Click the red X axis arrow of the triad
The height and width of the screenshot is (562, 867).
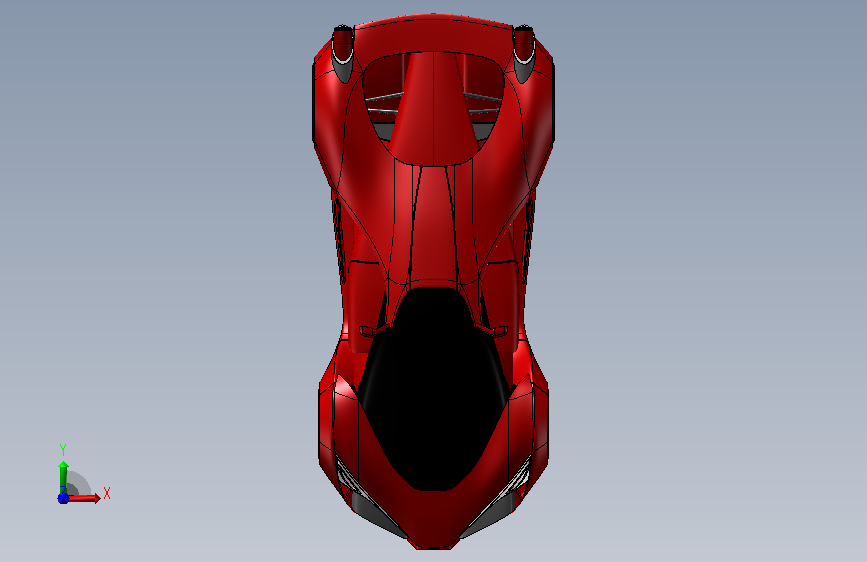point(84,498)
